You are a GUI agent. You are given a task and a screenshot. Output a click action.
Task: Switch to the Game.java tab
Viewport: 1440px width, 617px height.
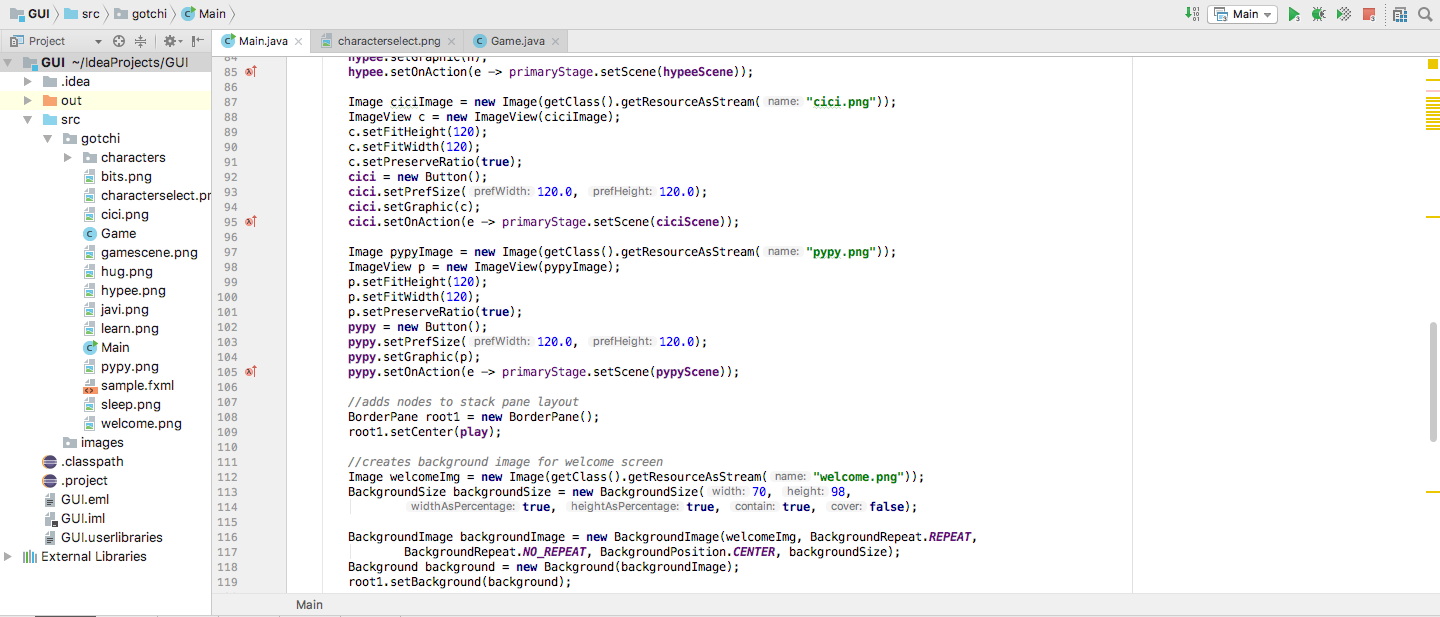point(517,41)
